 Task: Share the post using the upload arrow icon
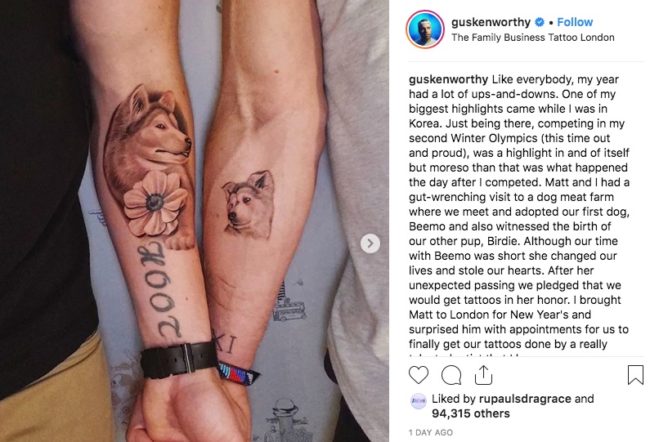[483, 375]
